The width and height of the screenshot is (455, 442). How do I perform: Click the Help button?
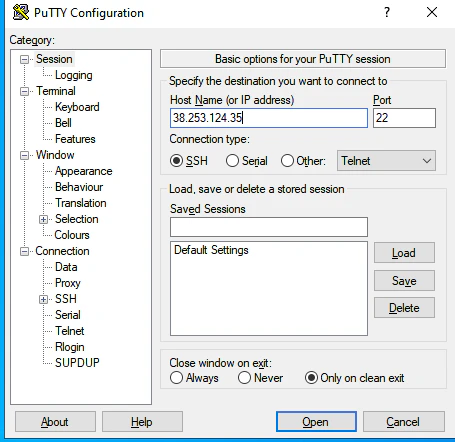142,422
